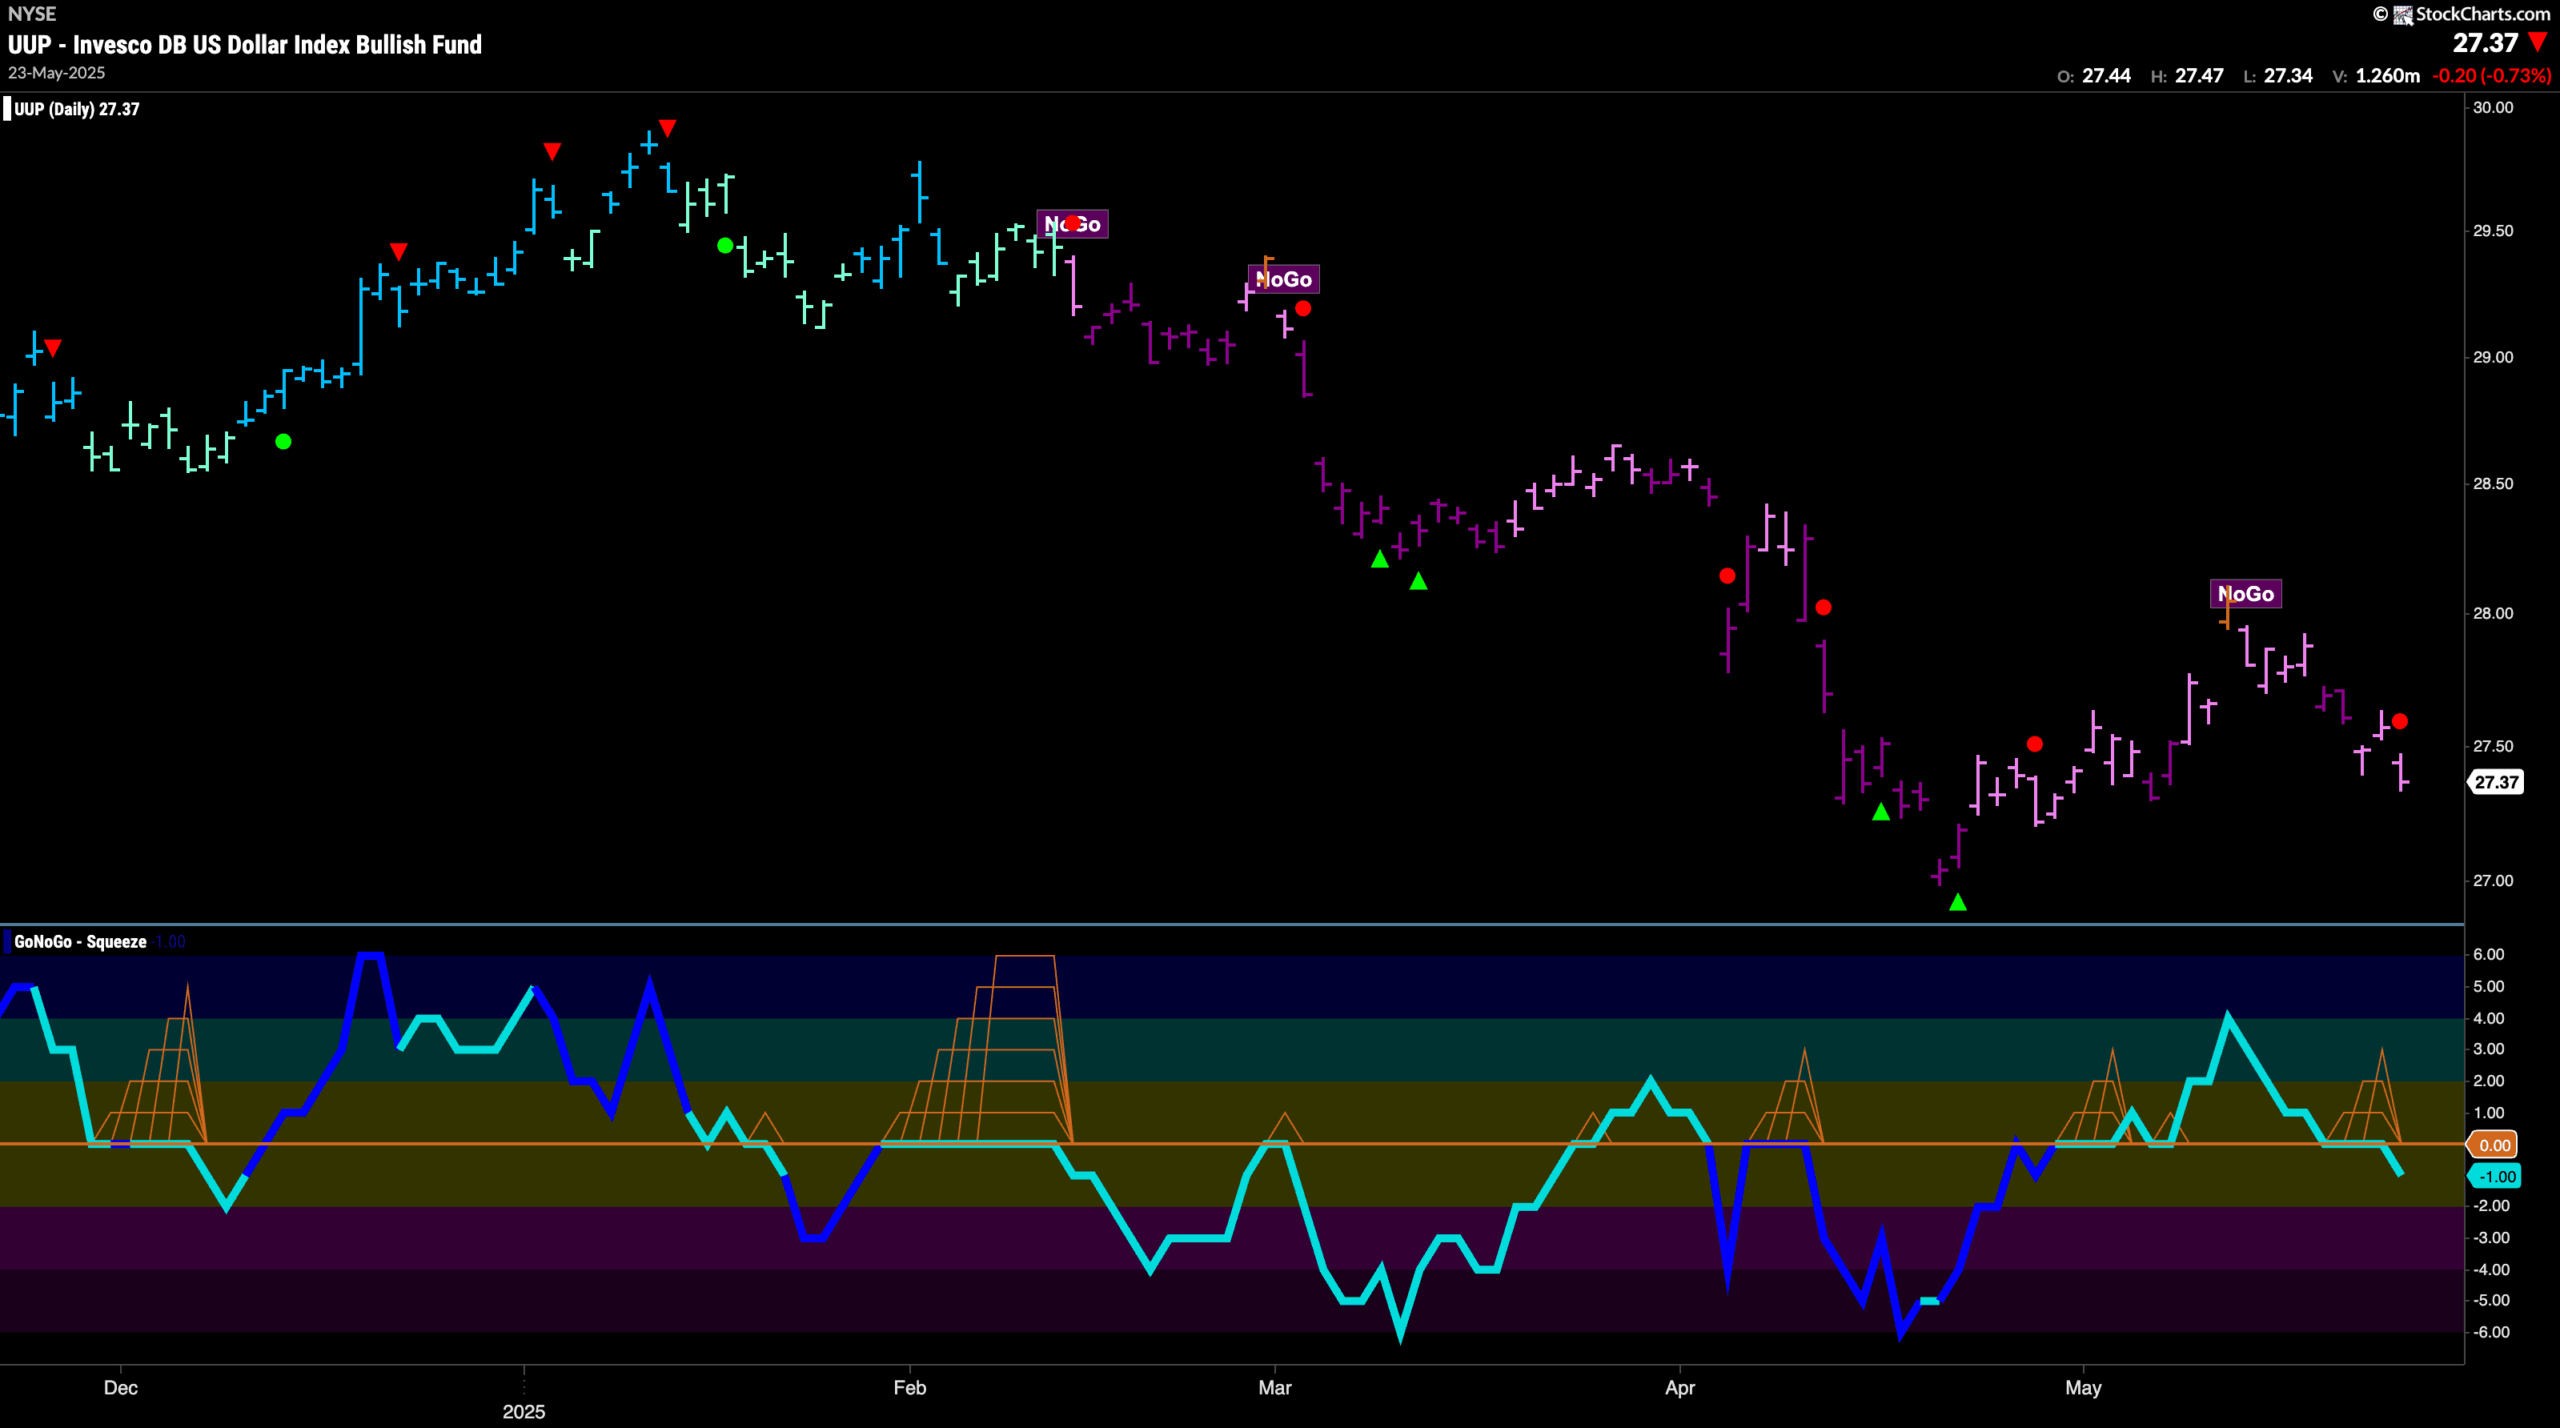Click the 28.50 price axis label
Screen dimensions: 2560x1428
click(2492, 484)
